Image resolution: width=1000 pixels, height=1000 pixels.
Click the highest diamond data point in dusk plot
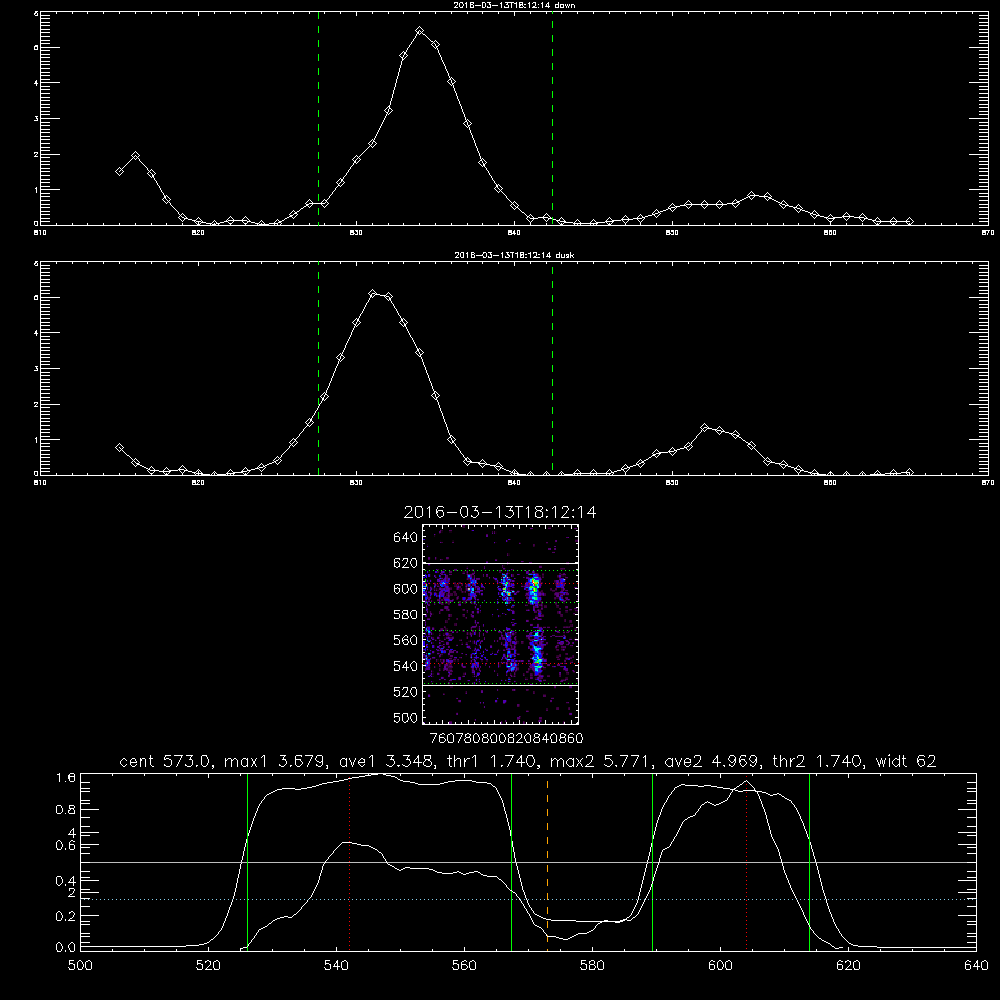373,293
